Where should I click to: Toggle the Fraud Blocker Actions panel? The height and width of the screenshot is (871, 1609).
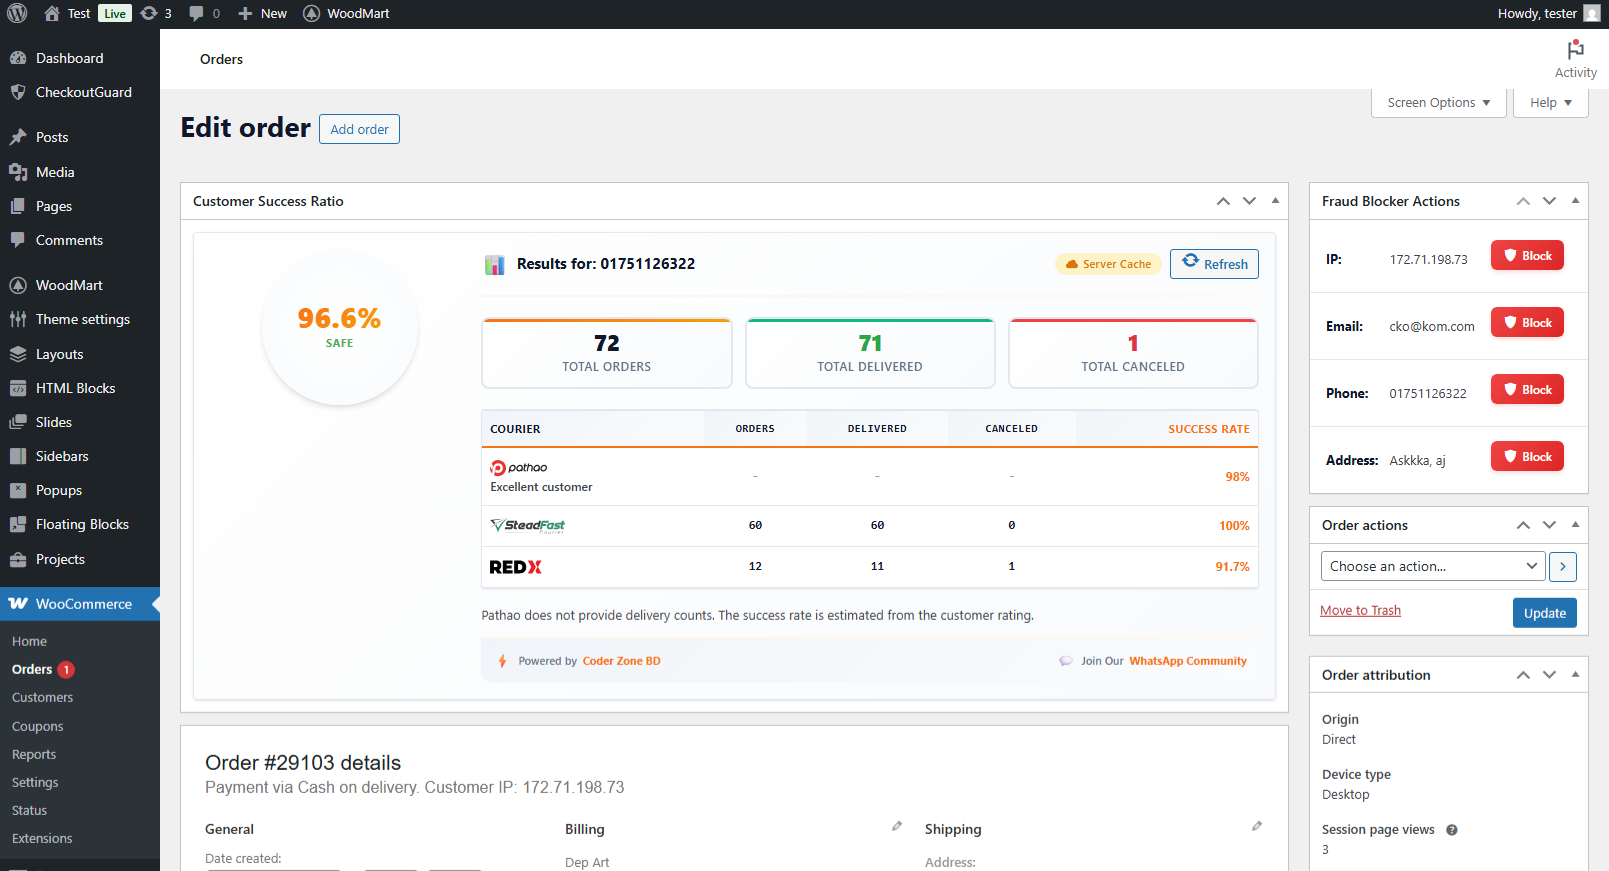click(1575, 201)
